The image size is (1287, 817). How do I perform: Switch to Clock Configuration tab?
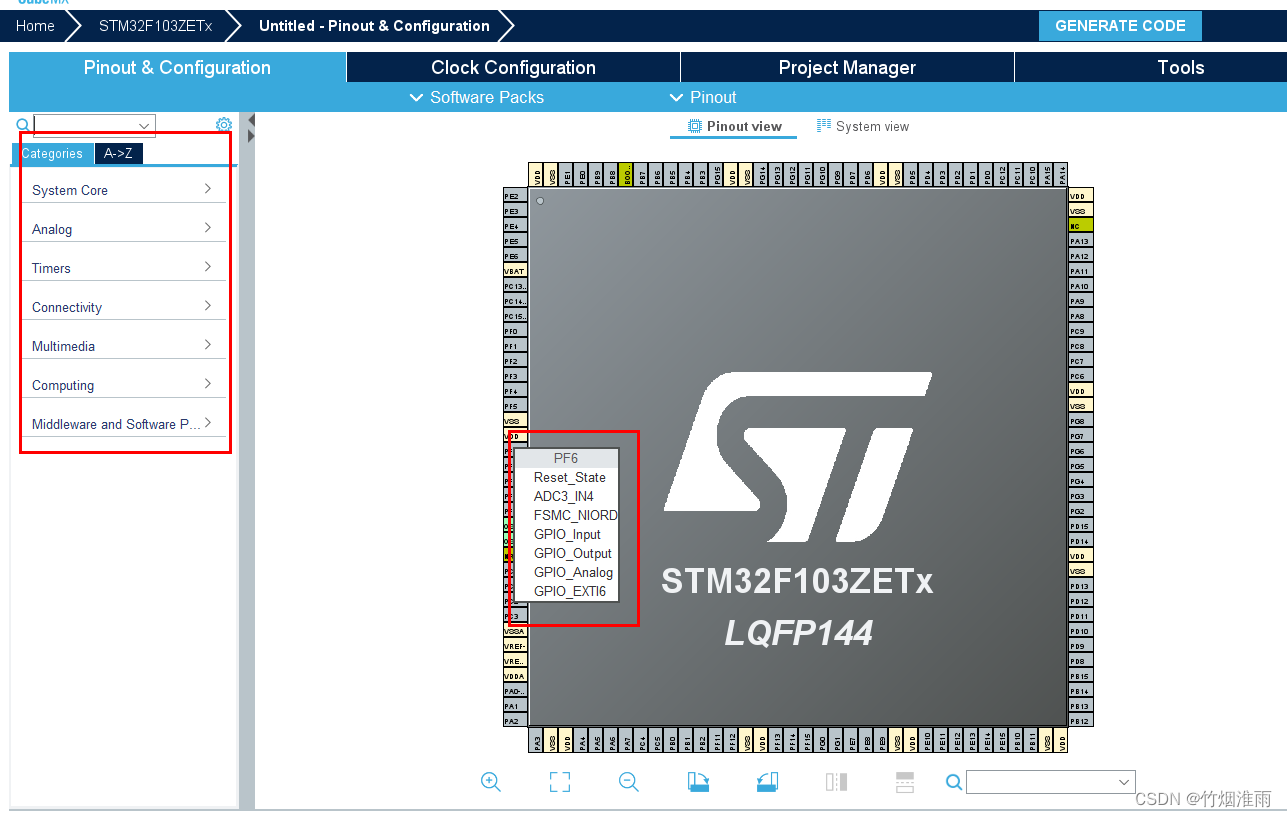[x=513, y=67]
